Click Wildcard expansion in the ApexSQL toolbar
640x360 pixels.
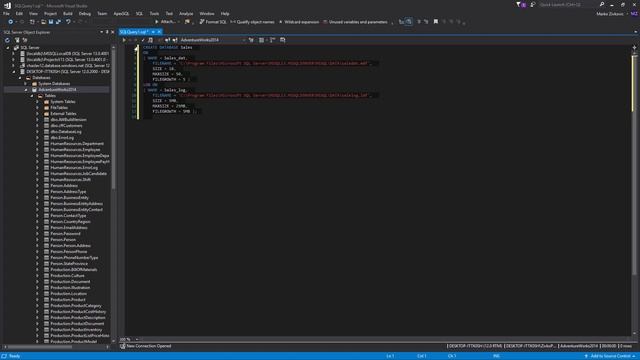[299, 22]
